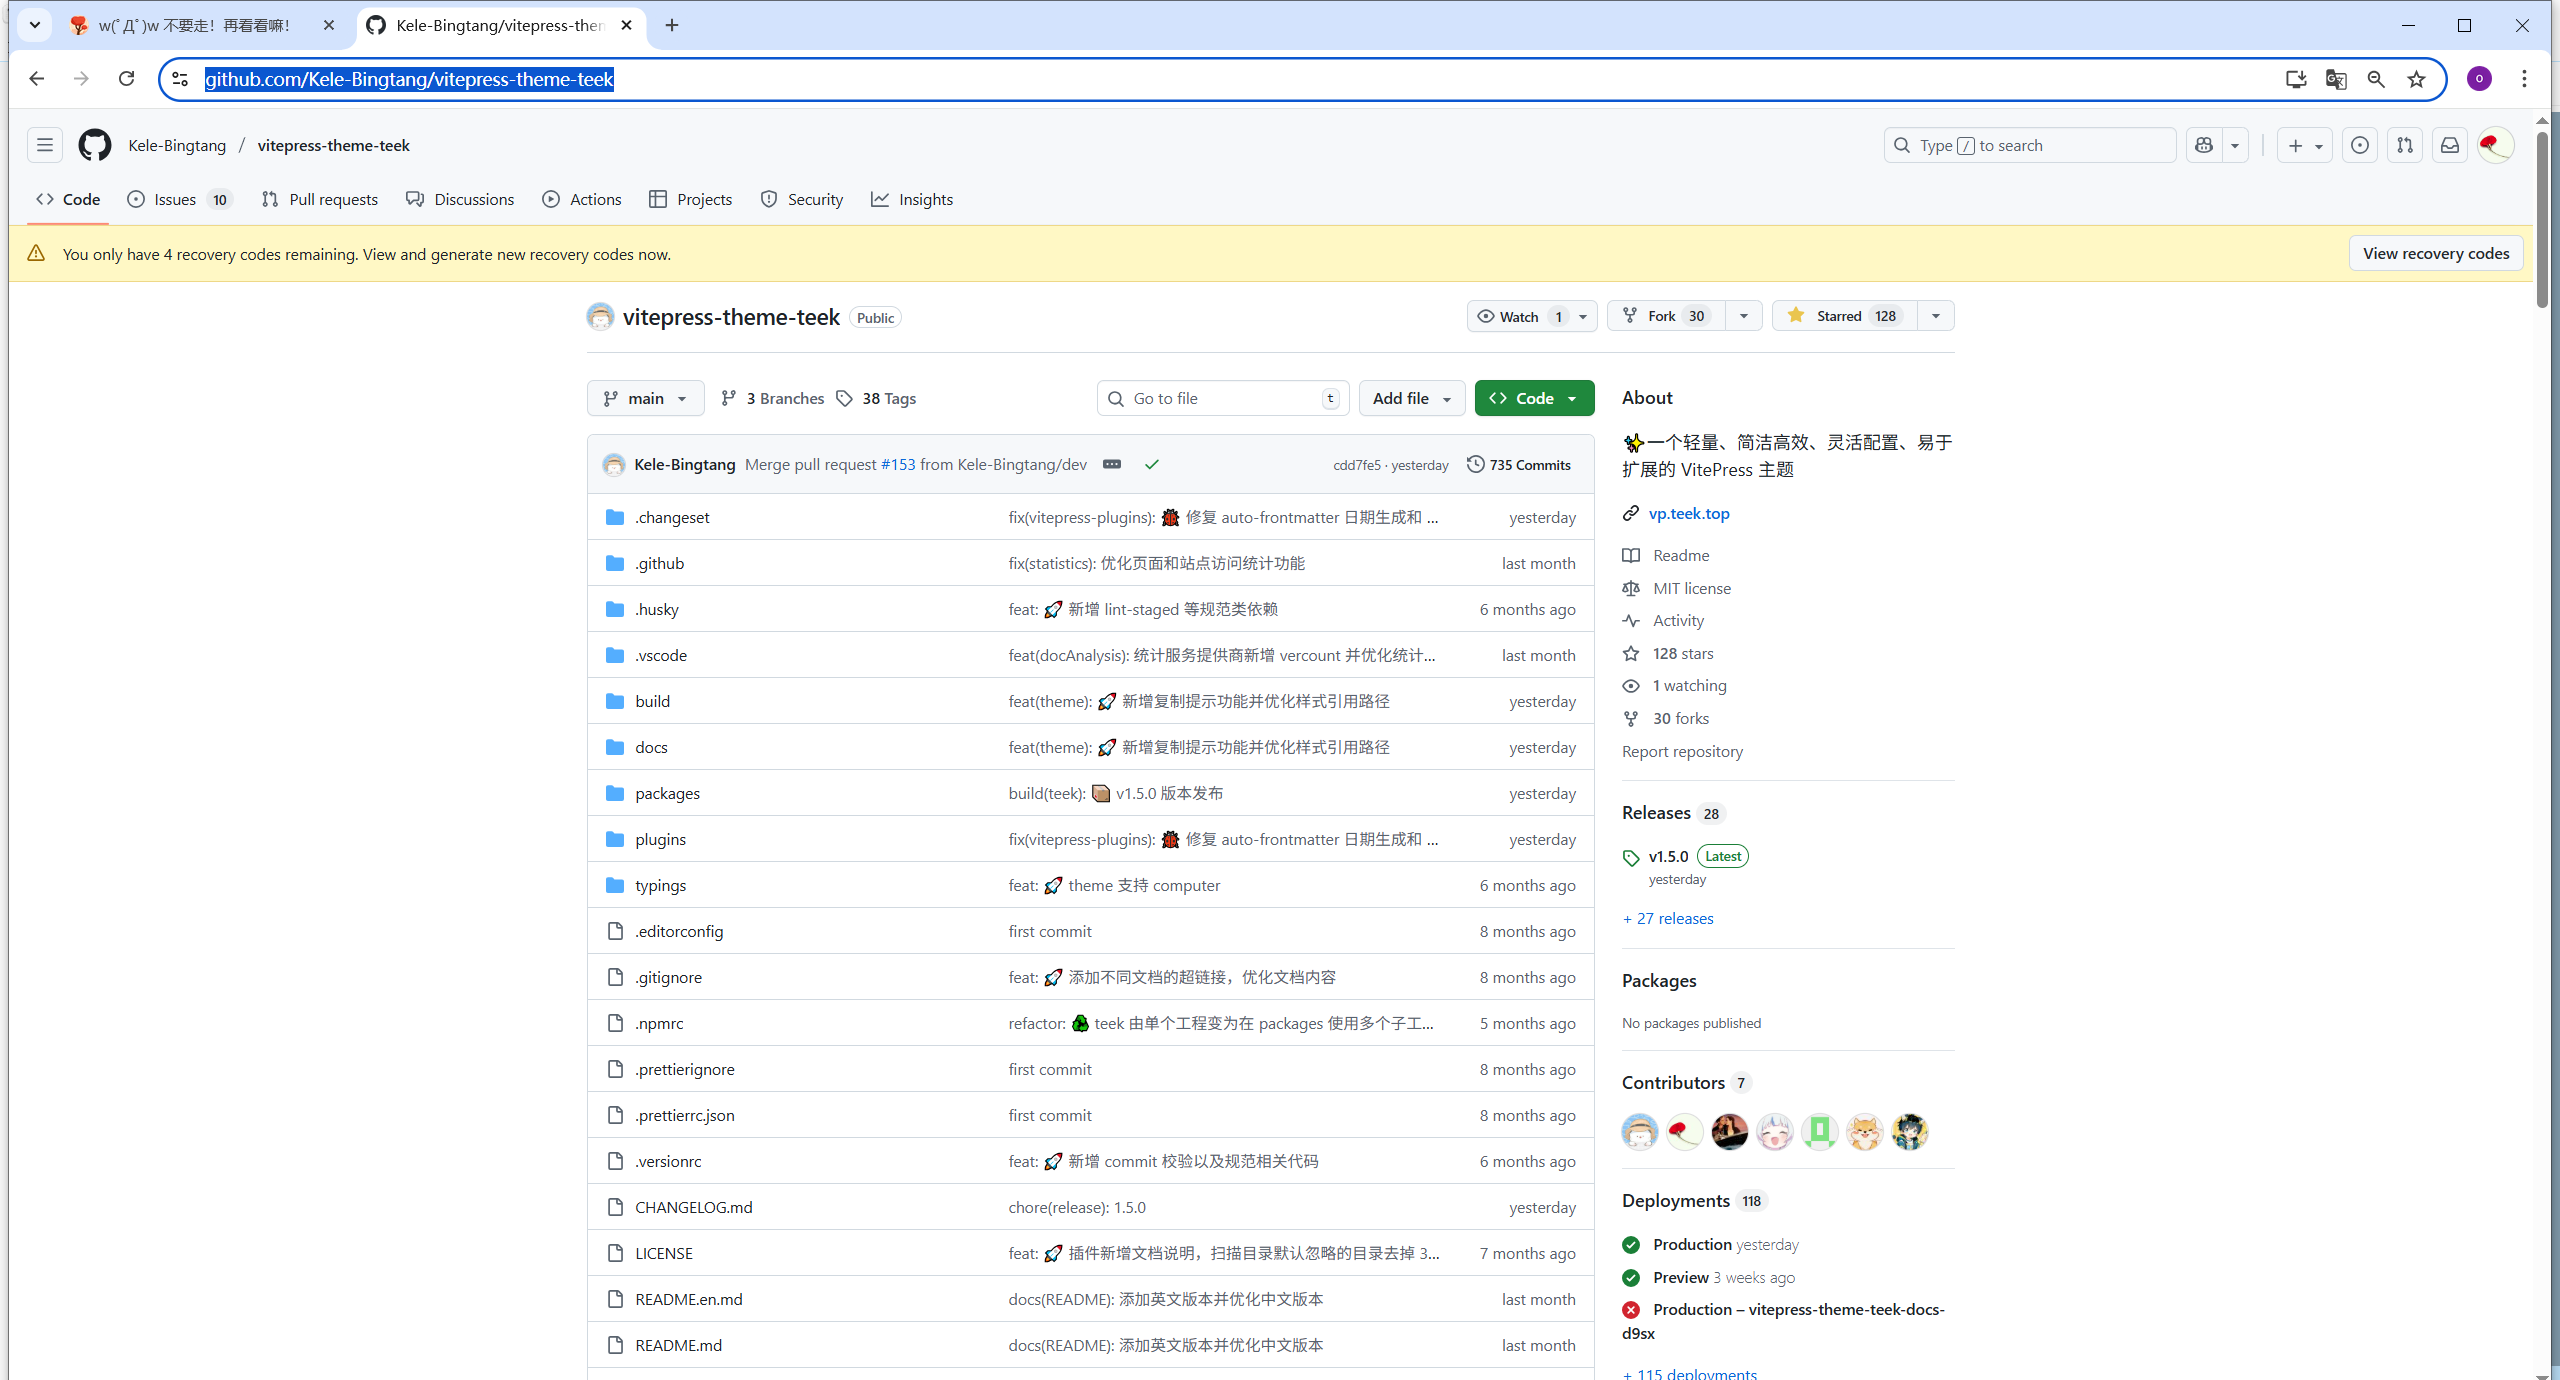The width and height of the screenshot is (2560, 1380).
Task: Open notifications inbox icon
Action: coord(2450,145)
